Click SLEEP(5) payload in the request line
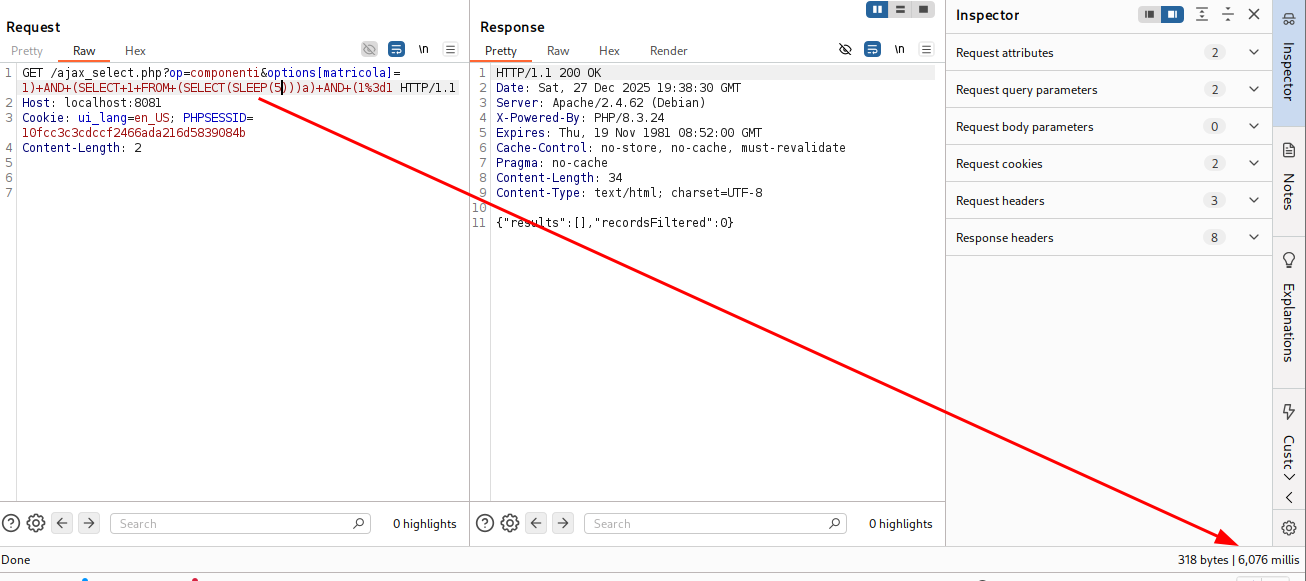This screenshot has height=581, width=1306. (258, 88)
